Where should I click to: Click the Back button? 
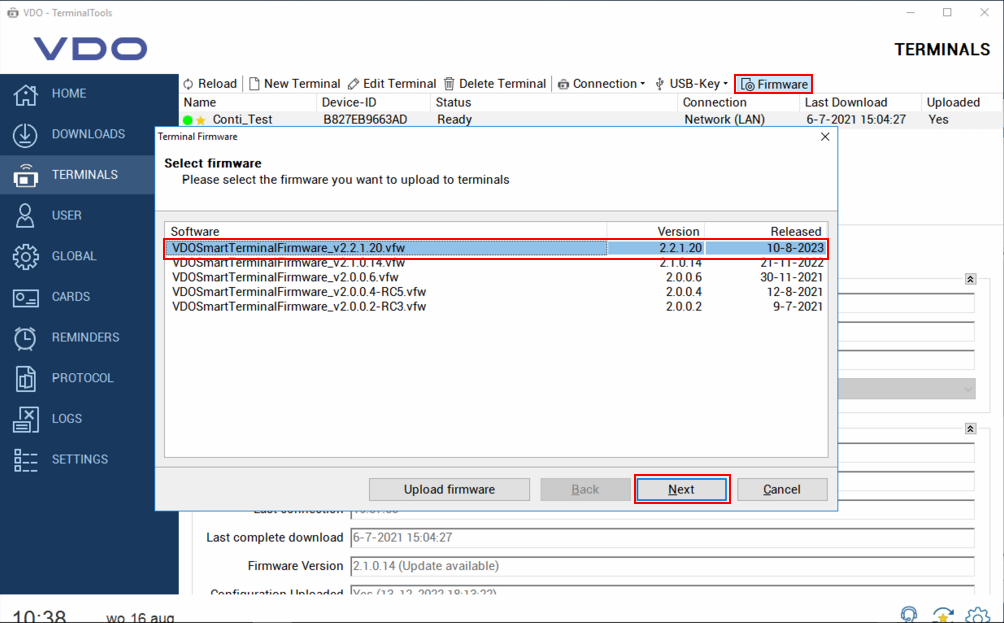pyautogui.click(x=585, y=489)
